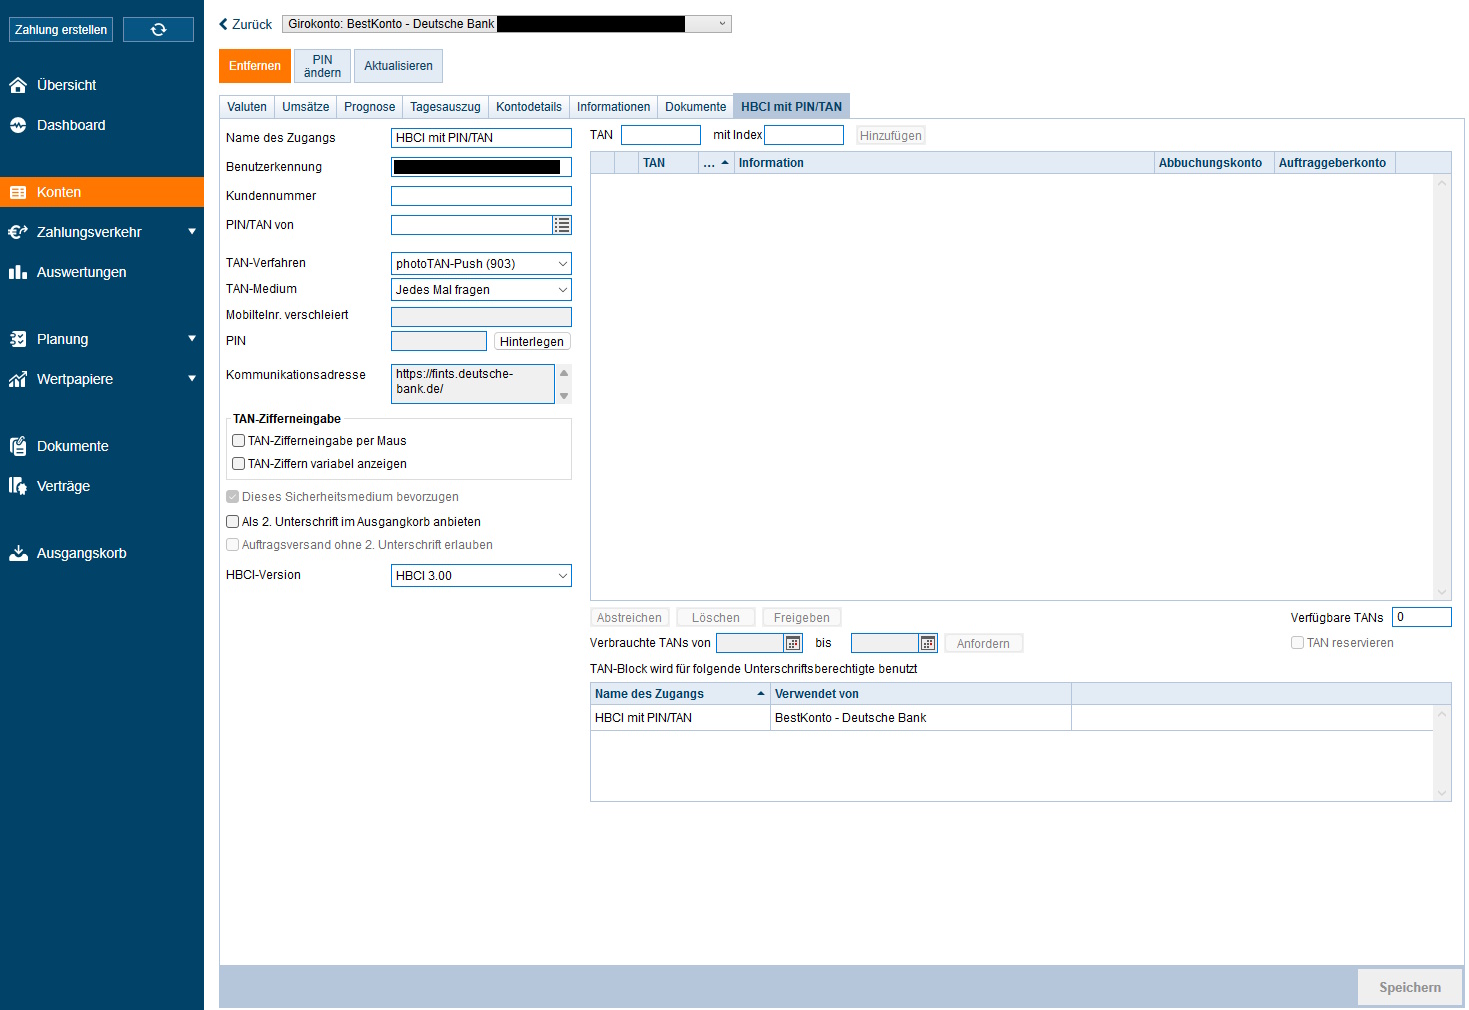Tick Als 2. Unterschrift im Ausgangkorb anbieten
This screenshot has height=1010, width=1469.
pyautogui.click(x=233, y=522)
